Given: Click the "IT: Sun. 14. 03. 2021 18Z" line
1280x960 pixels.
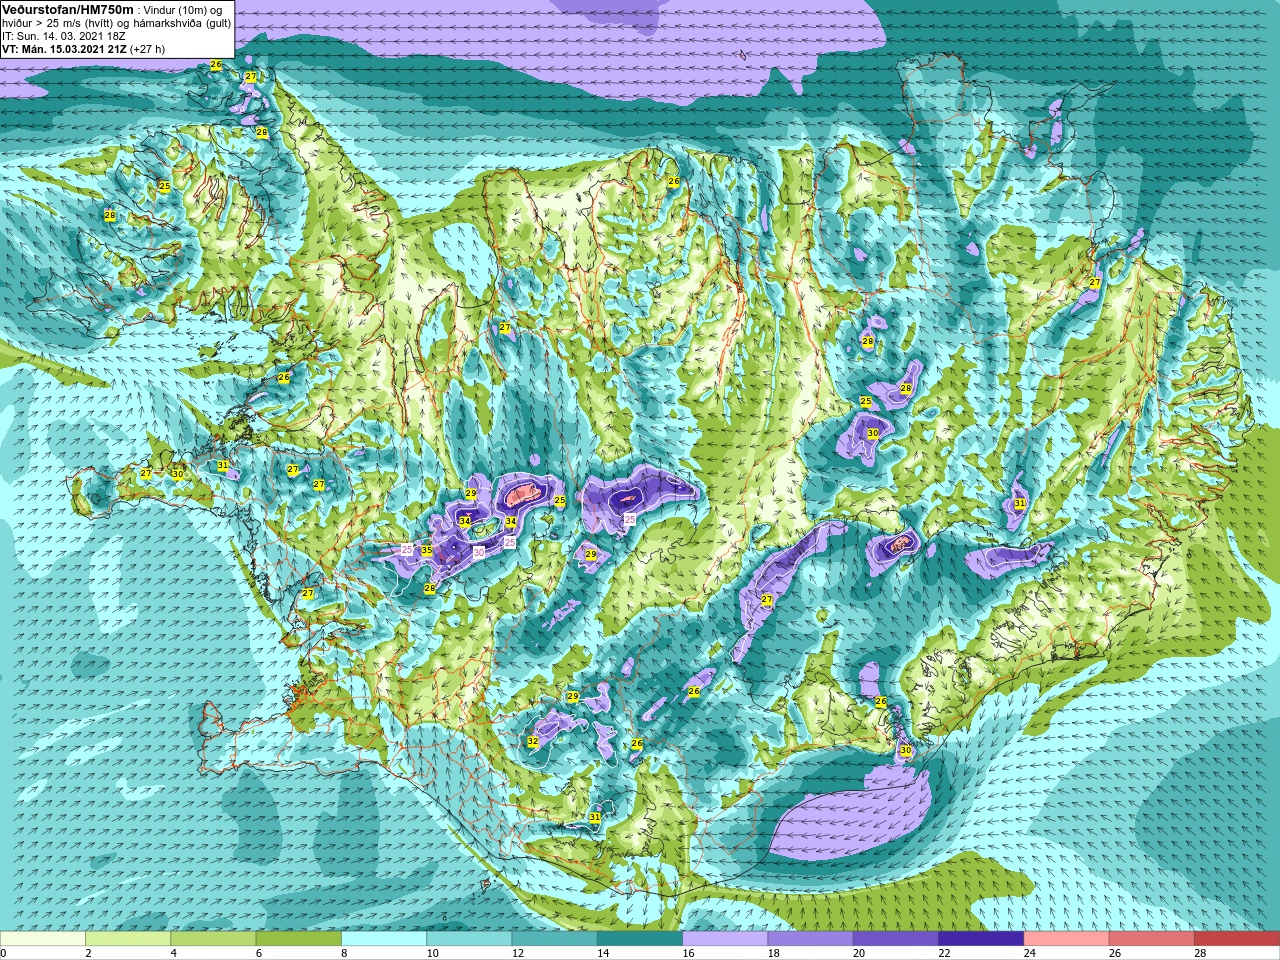Looking at the screenshot, I should click(x=63, y=36).
